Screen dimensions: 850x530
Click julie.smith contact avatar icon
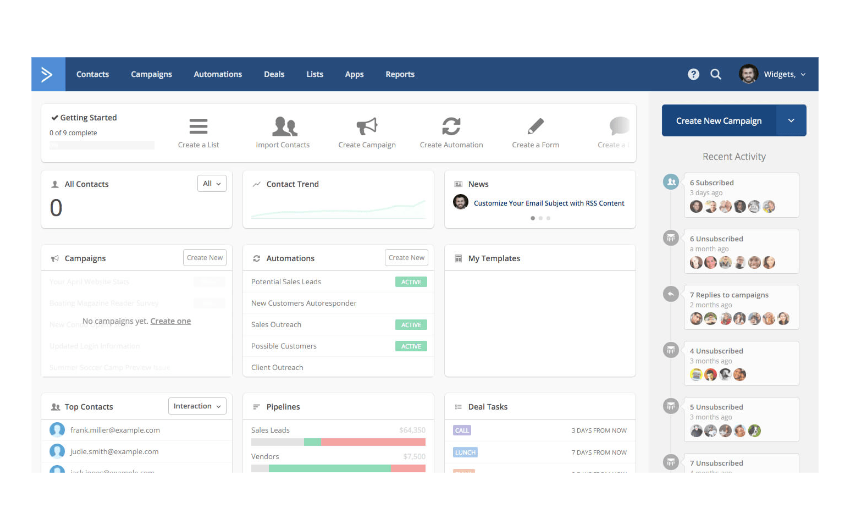pyautogui.click(x=57, y=451)
